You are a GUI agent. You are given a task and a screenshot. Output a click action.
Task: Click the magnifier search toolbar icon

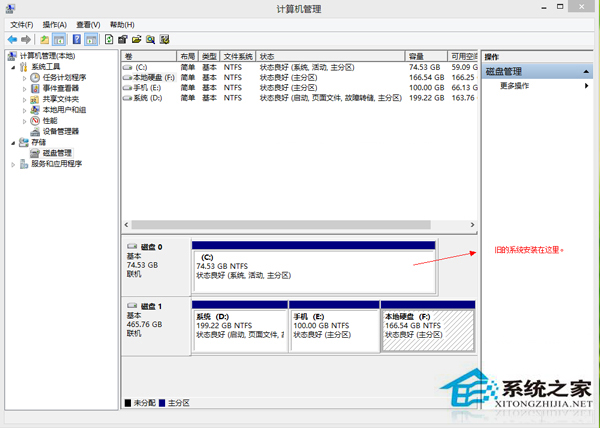[150, 39]
